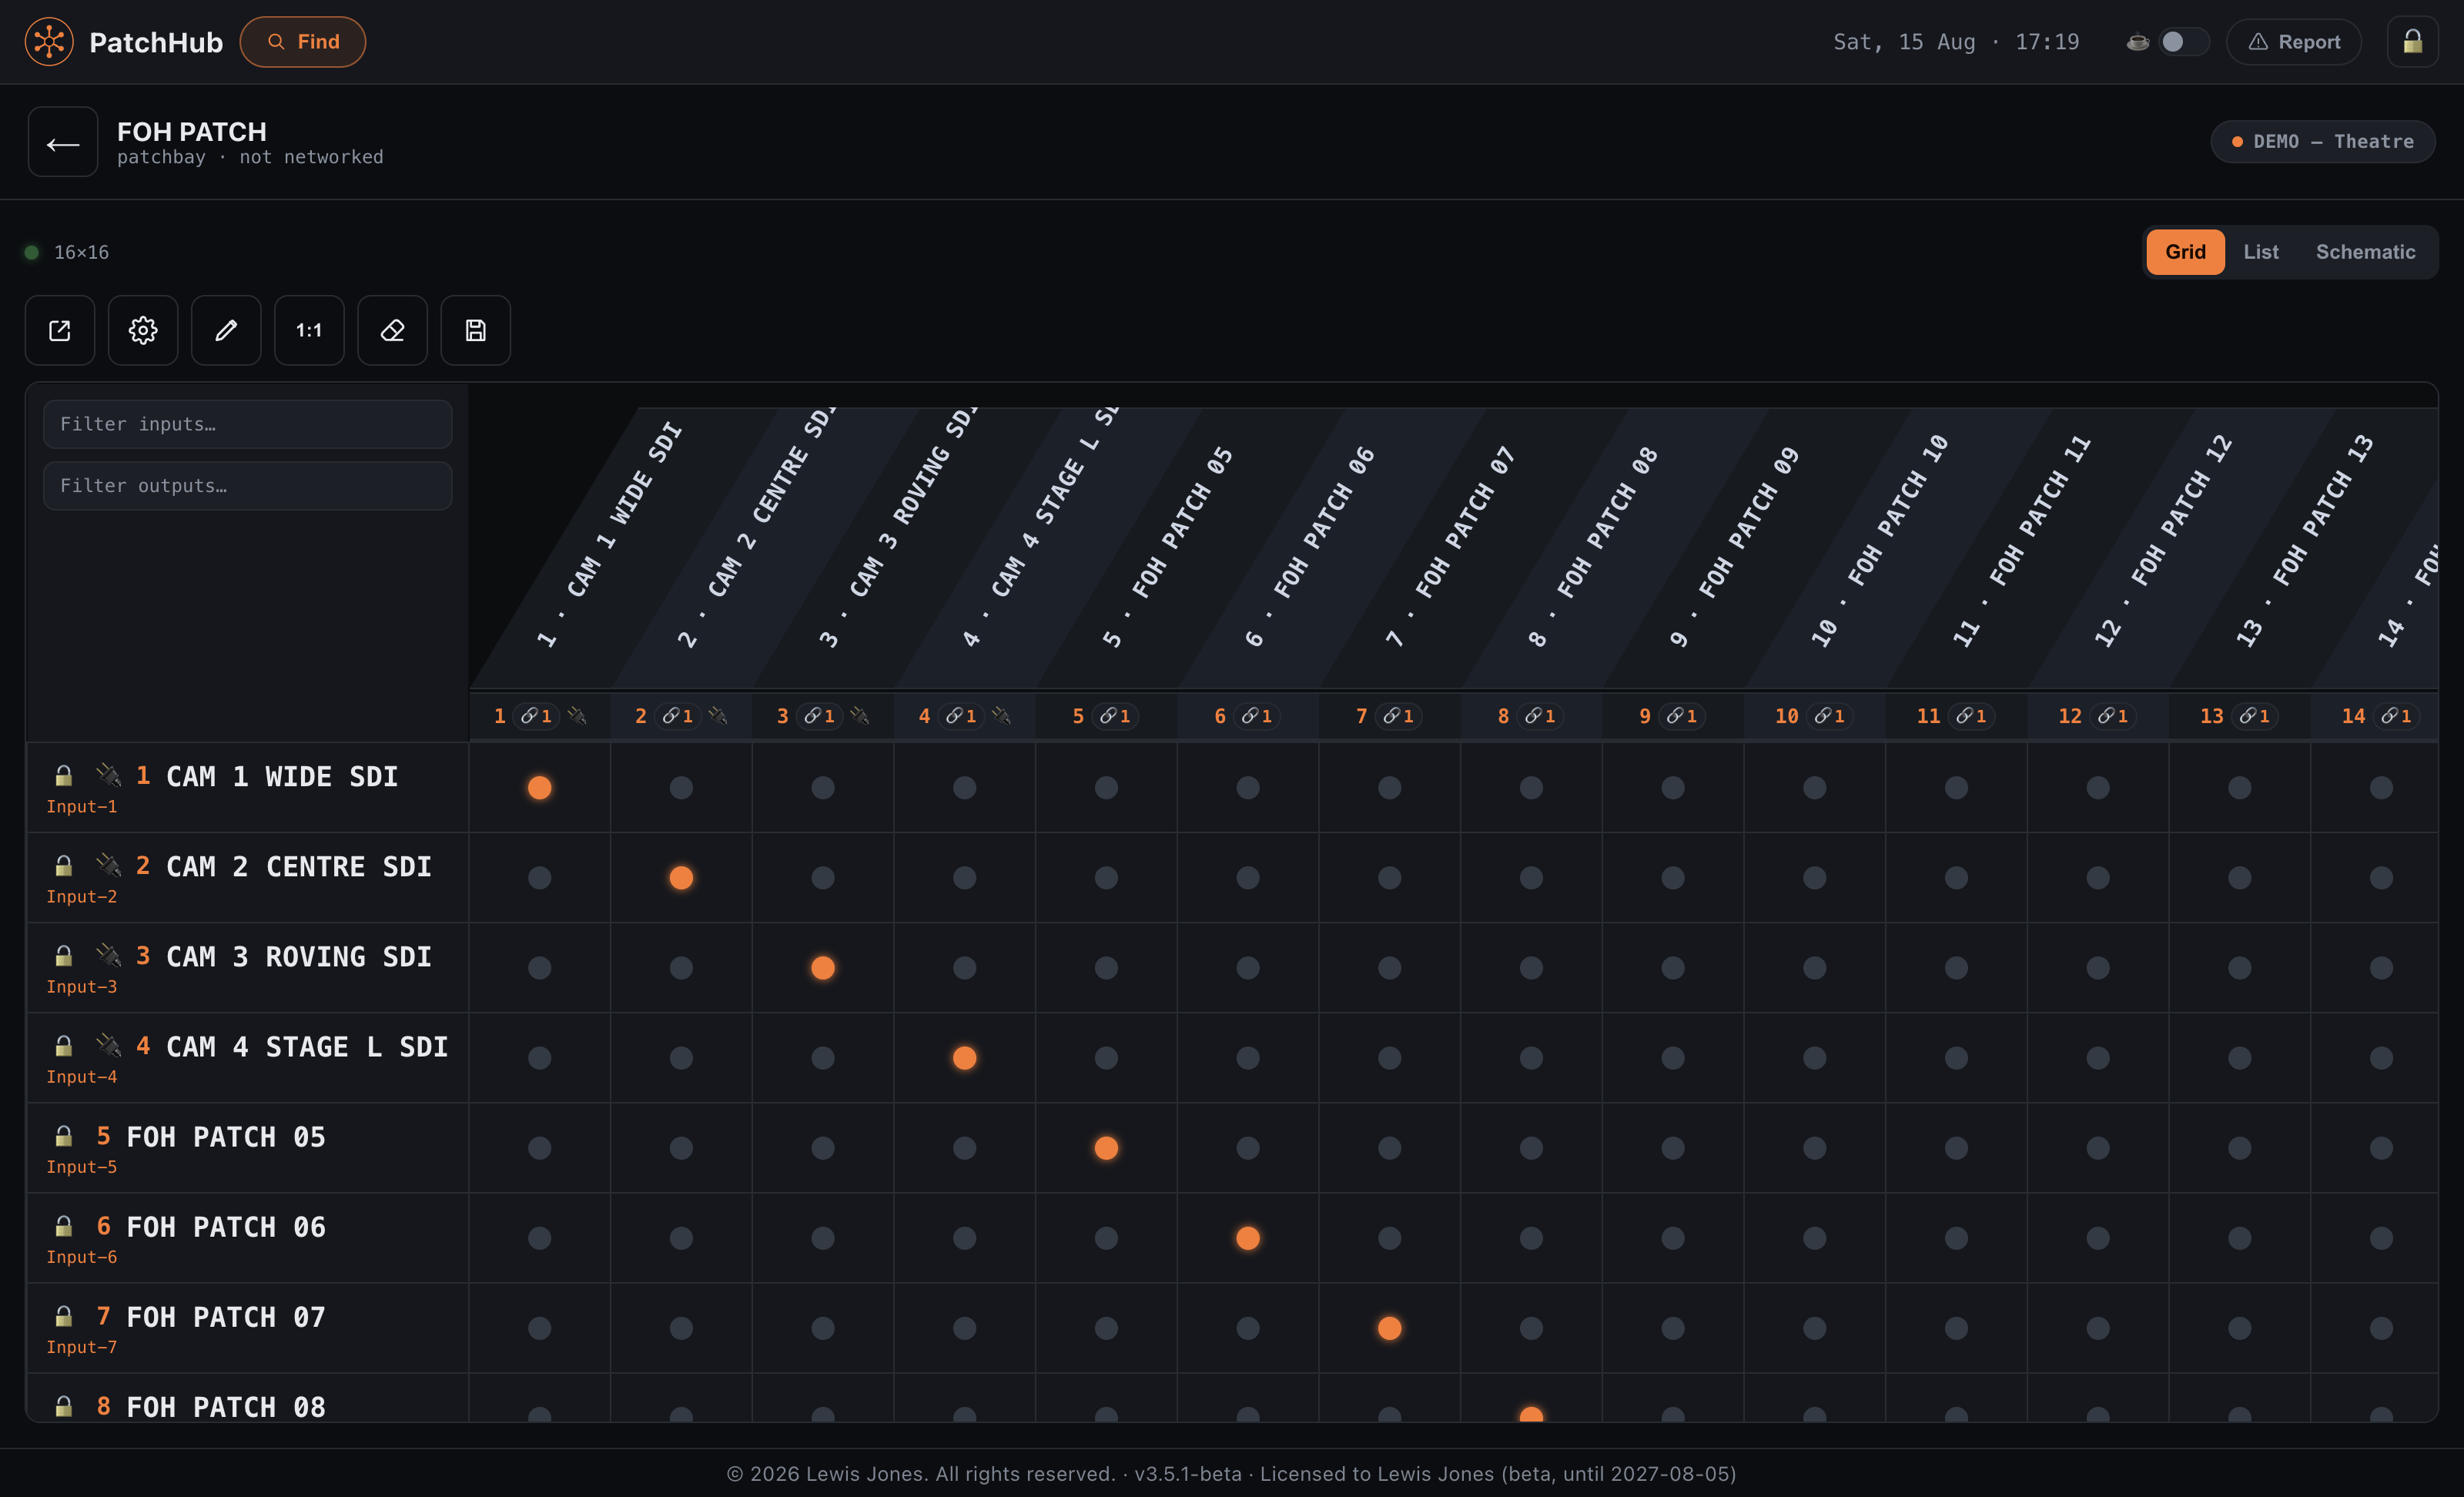Open the padlock button in top bar
2464x1497 pixels.
click(x=2413, y=42)
